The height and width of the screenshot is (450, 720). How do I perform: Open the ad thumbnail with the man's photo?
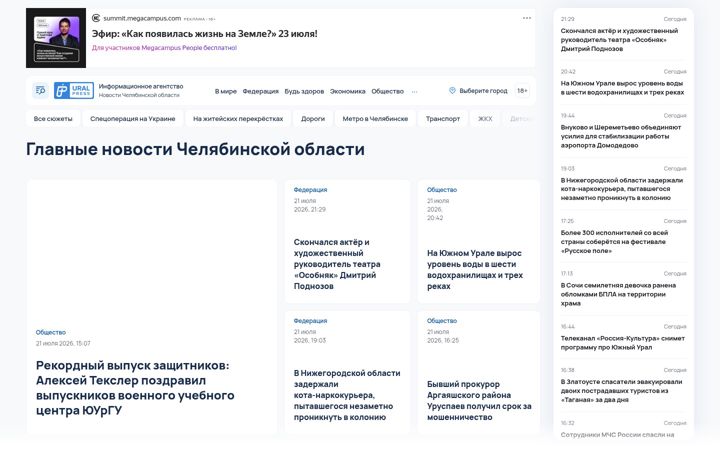coord(56,38)
